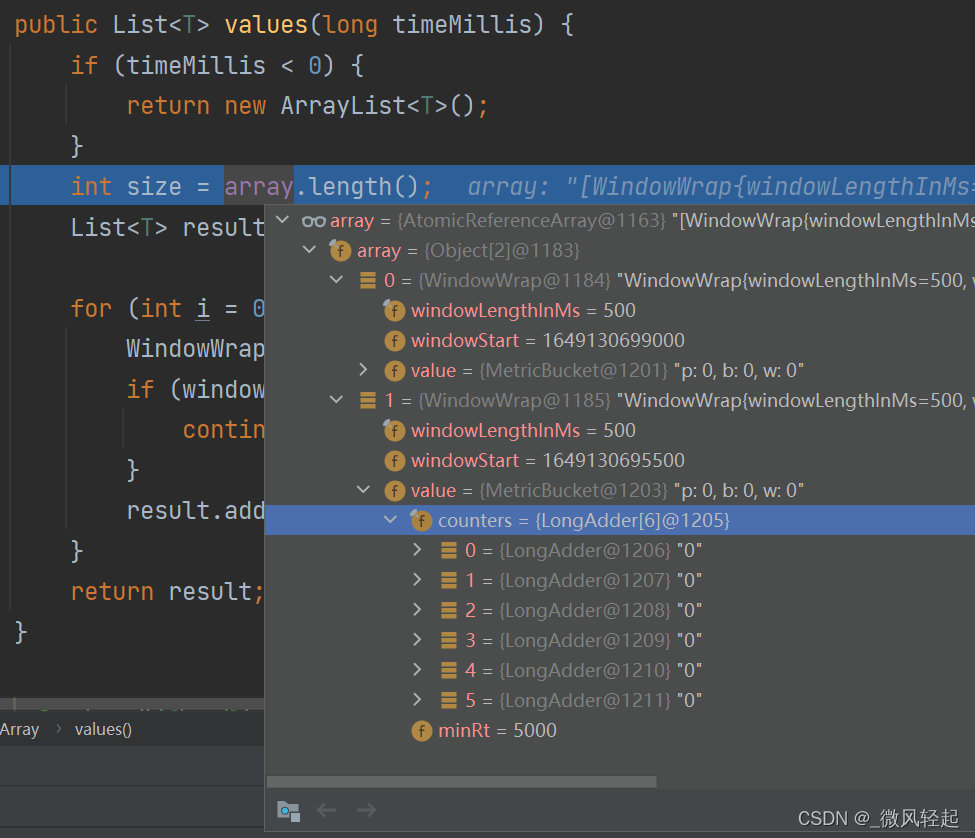Click array element icon for LongAdder@1207
The image size is (975, 838).
(x=449, y=580)
